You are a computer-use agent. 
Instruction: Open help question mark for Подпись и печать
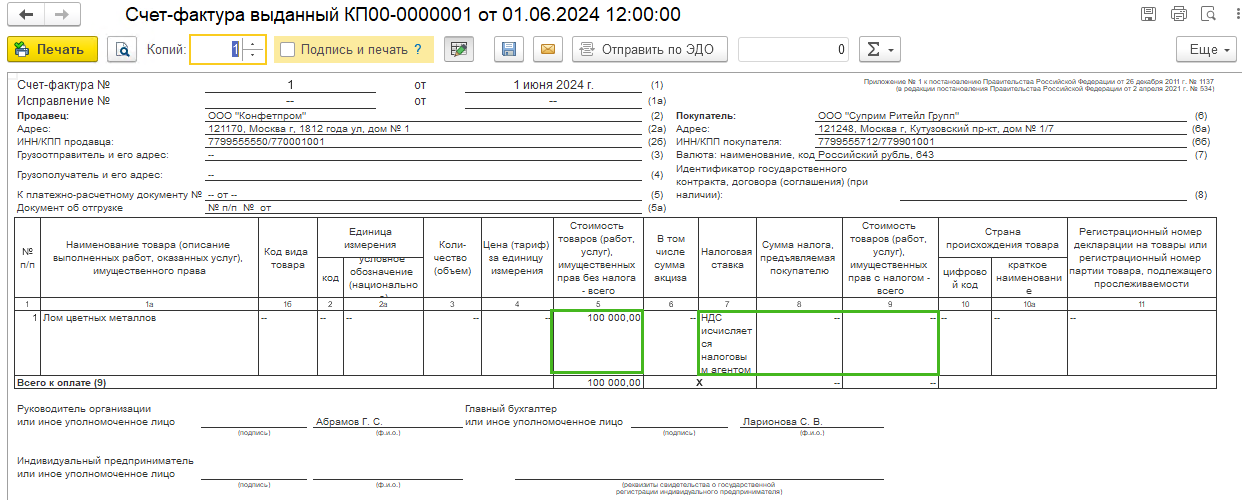[x=418, y=49]
